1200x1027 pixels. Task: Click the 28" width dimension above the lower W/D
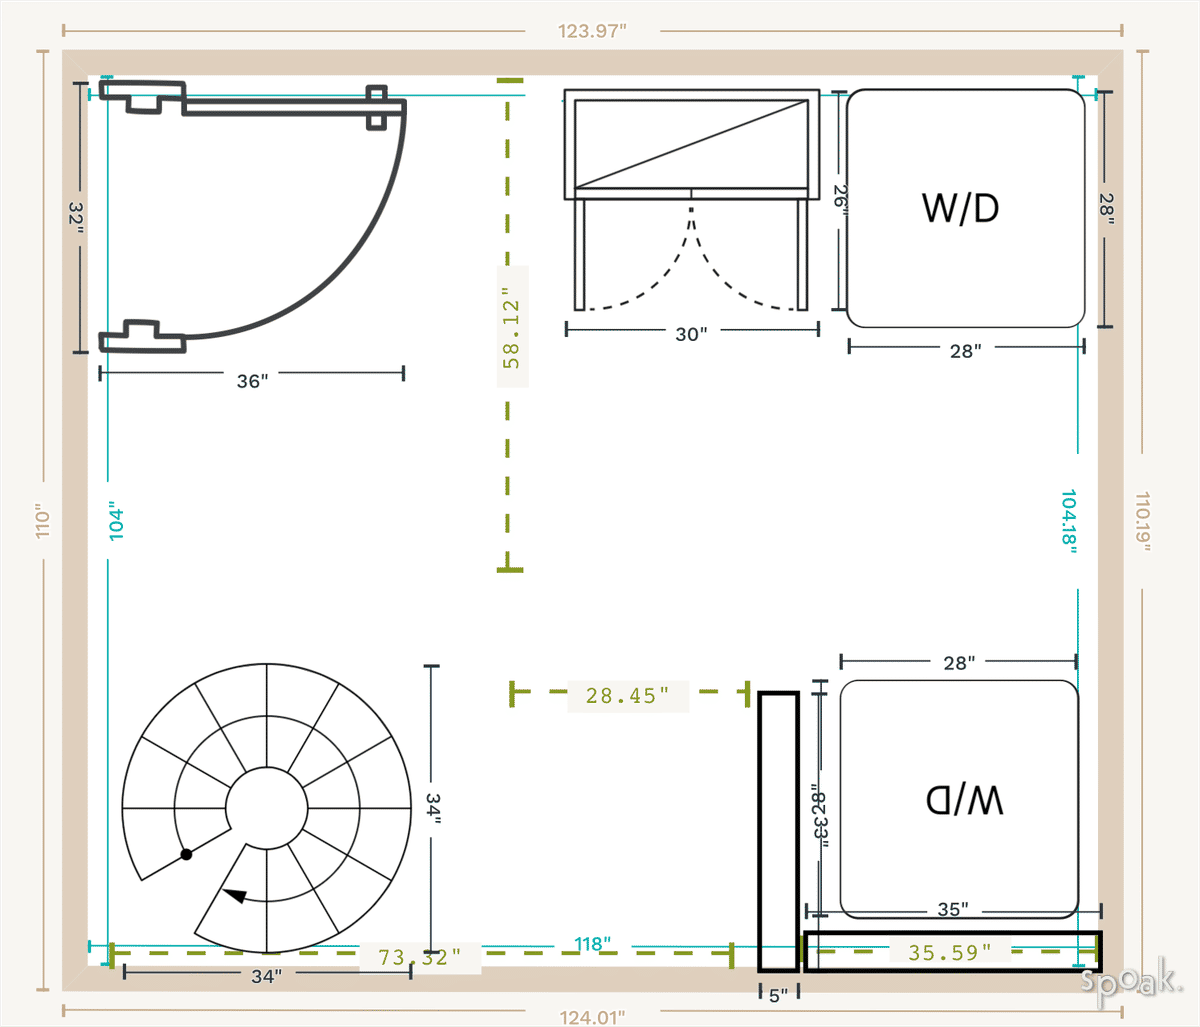coord(958,662)
